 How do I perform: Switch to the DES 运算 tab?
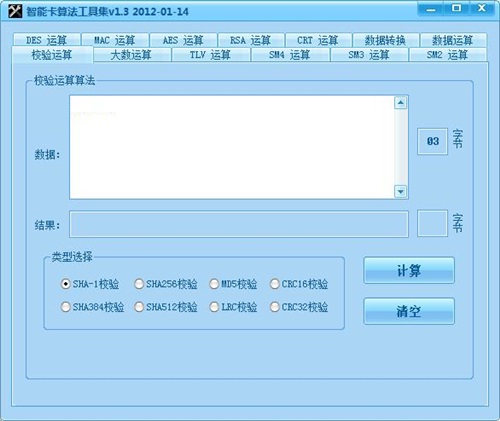pyautogui.click(x=47, y=40)
